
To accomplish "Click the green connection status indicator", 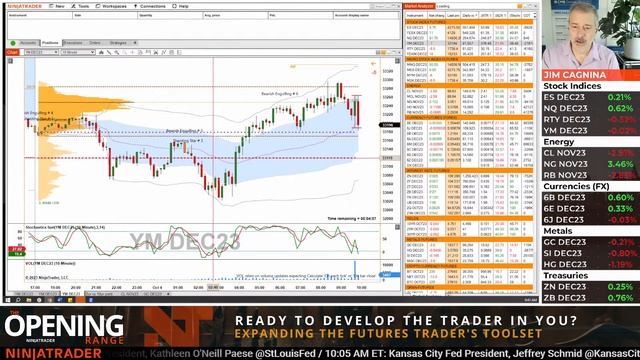I will click(13, 43).
